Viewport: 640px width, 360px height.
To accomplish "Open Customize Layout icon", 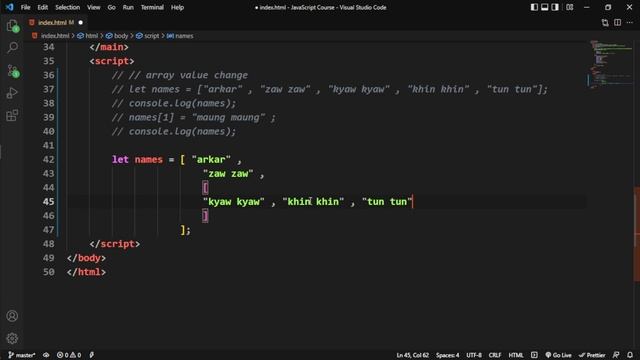I will pos(570,7).
